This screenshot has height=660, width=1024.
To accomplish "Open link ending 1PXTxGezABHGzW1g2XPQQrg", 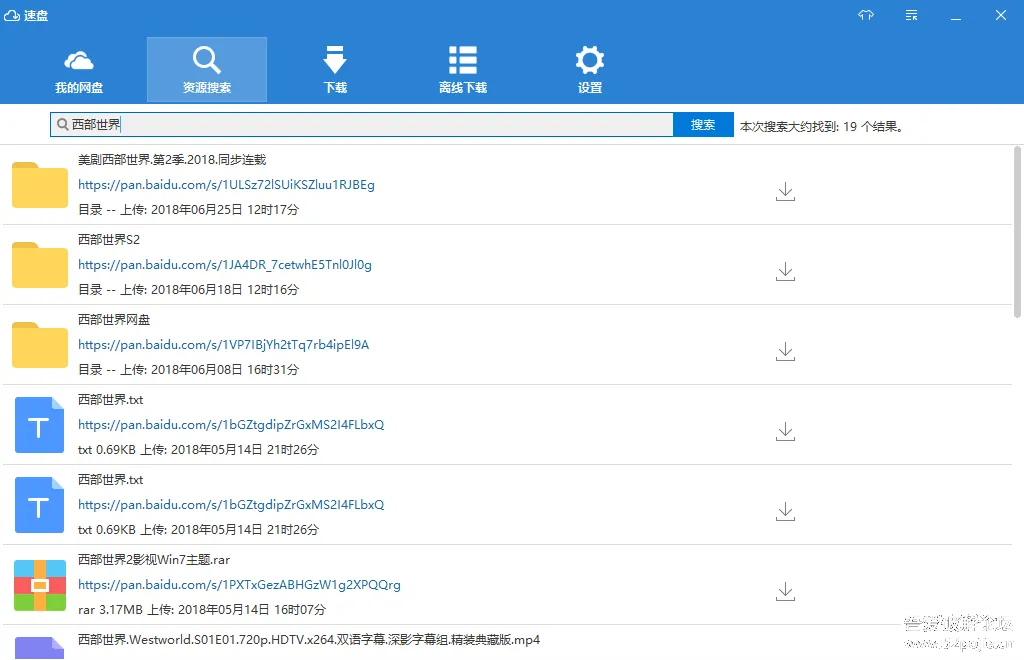I will click(239, 584).
